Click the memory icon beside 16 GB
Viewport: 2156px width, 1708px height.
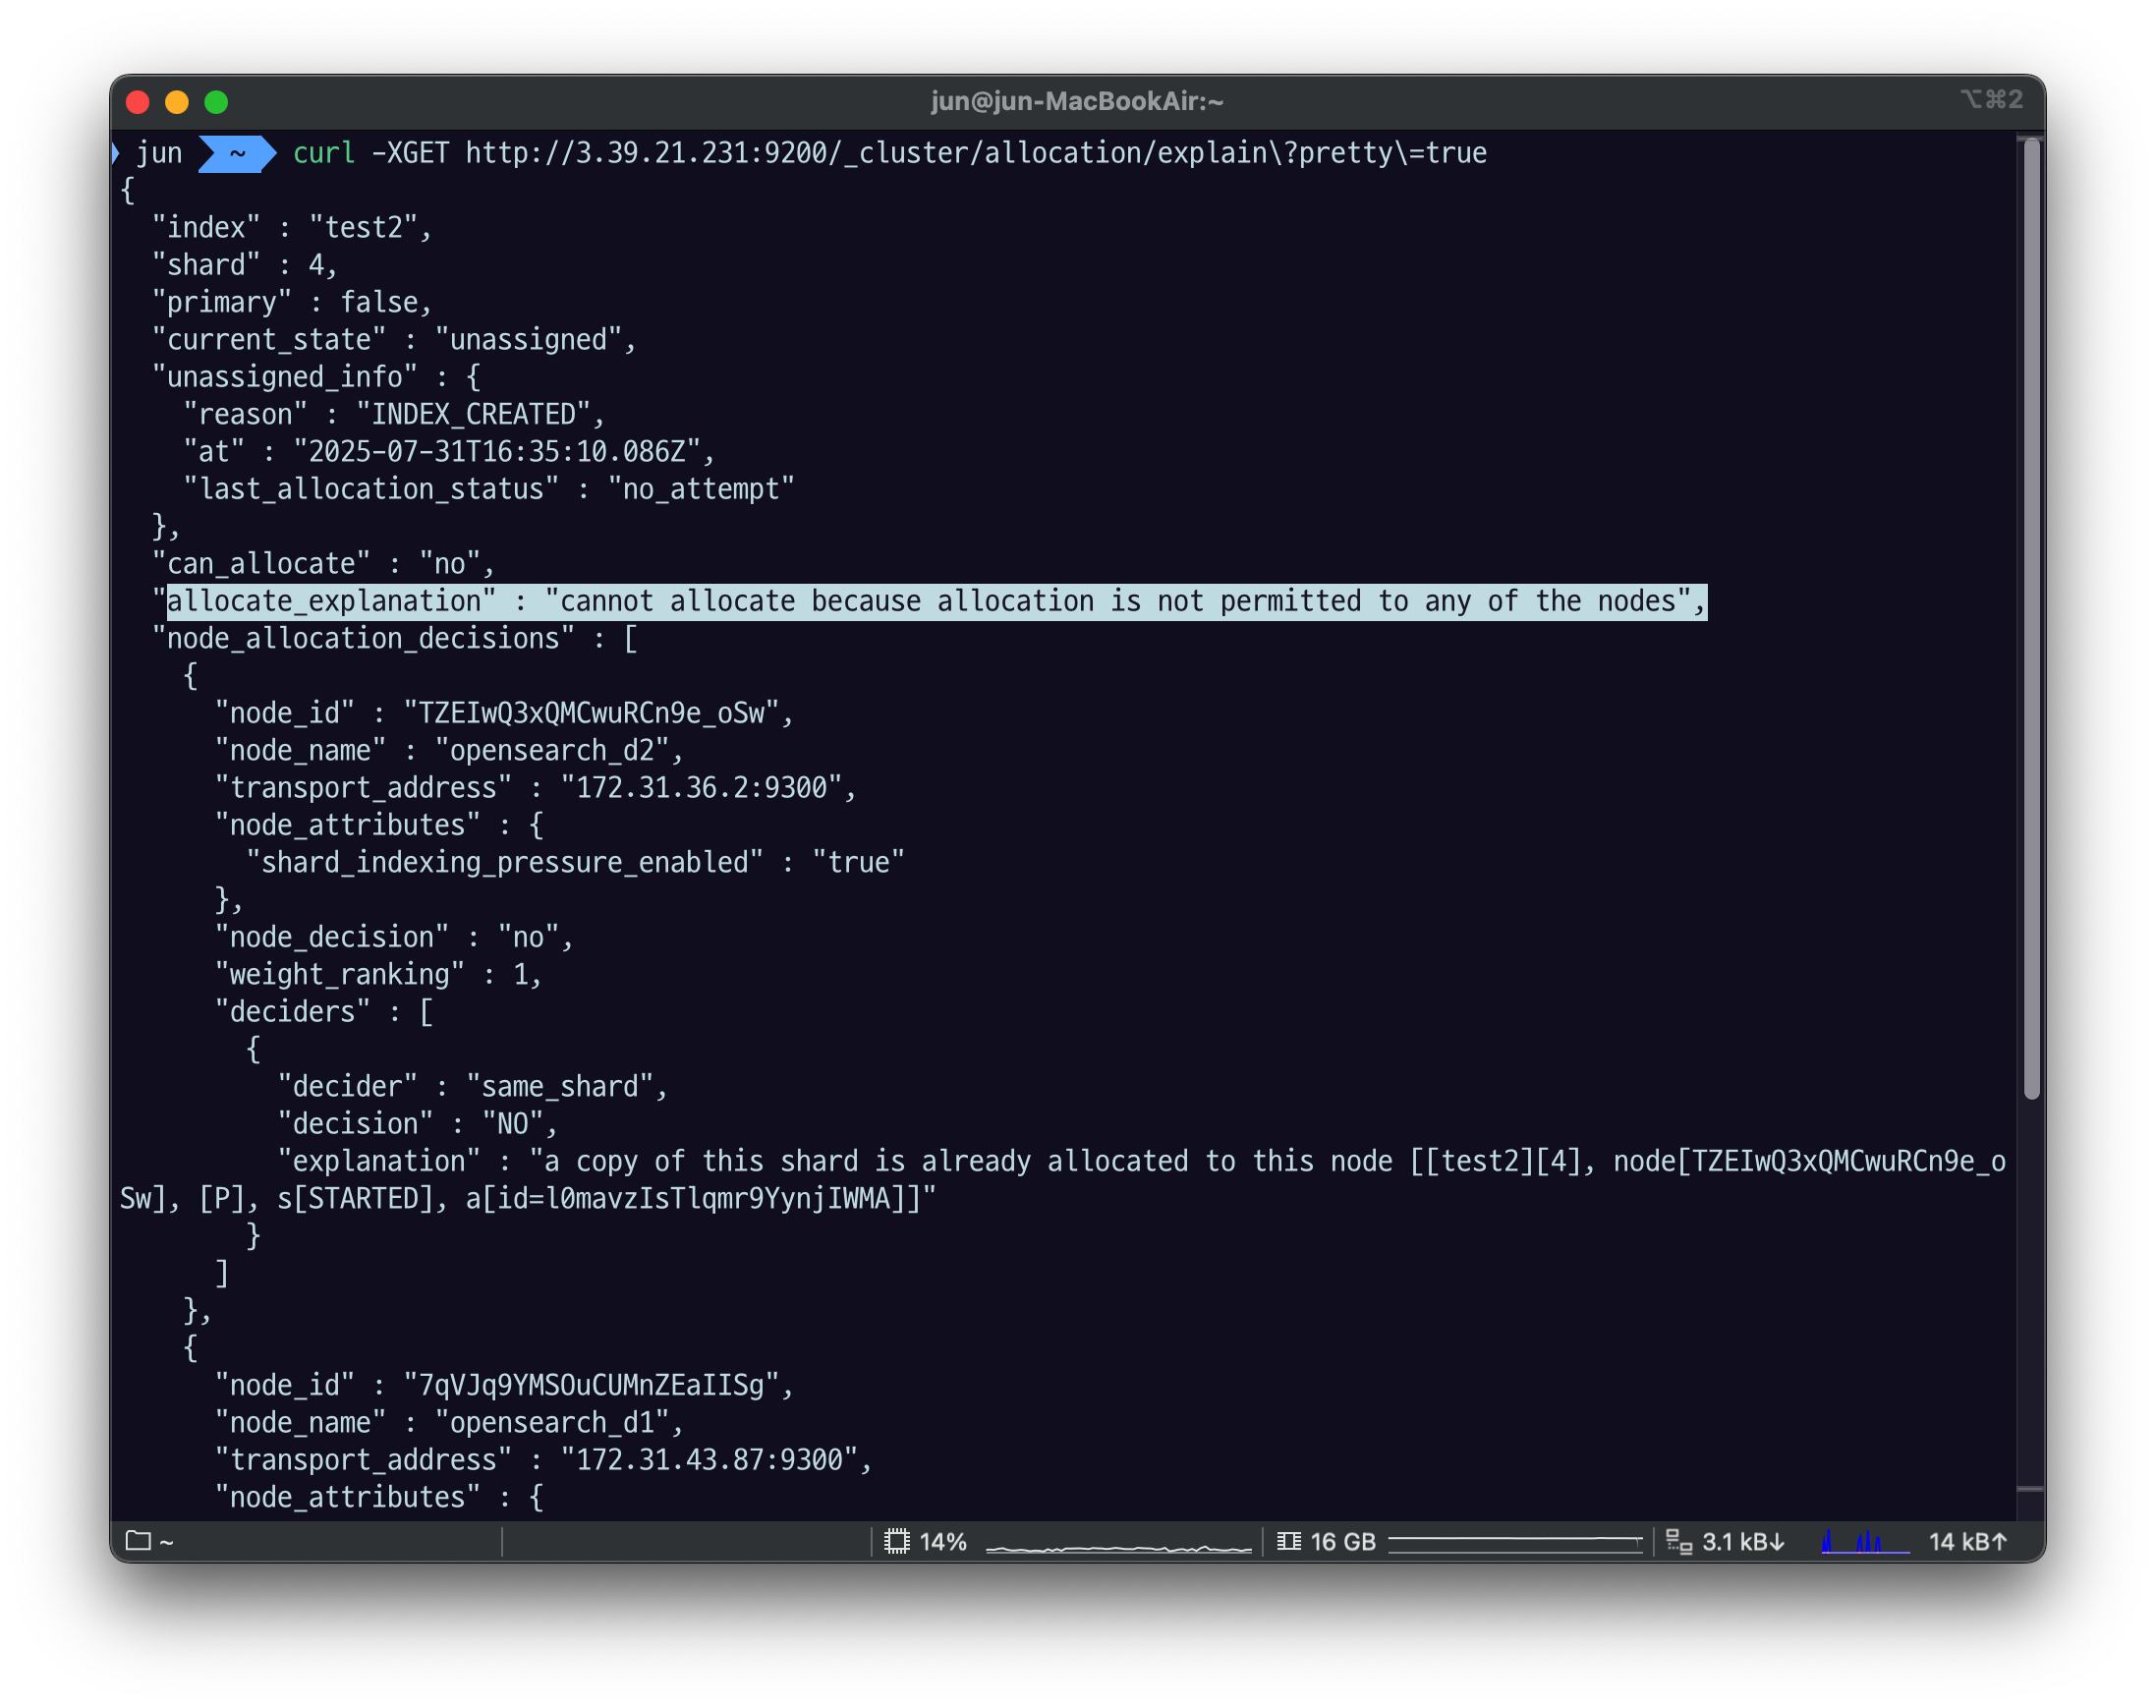coord(1289,1541)
